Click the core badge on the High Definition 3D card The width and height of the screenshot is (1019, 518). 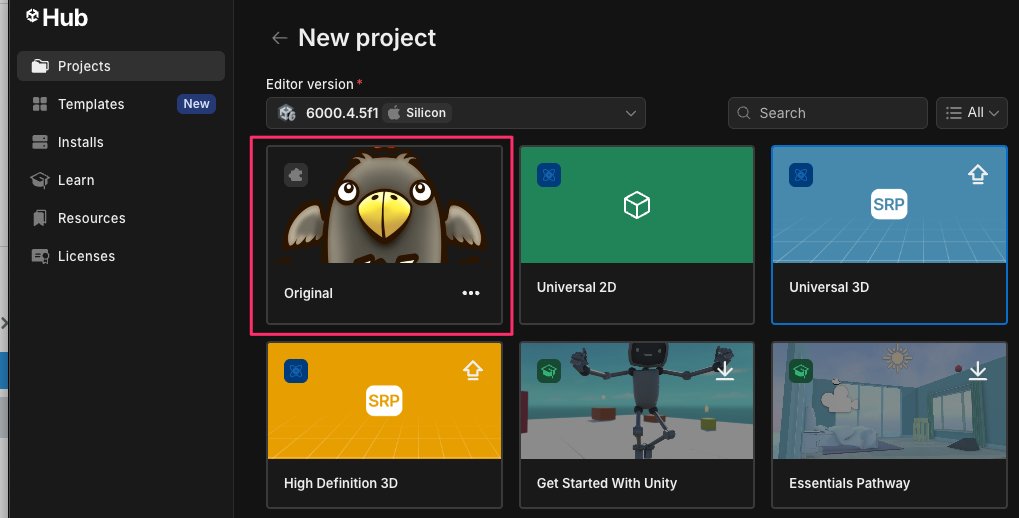(x=296, y=371)
